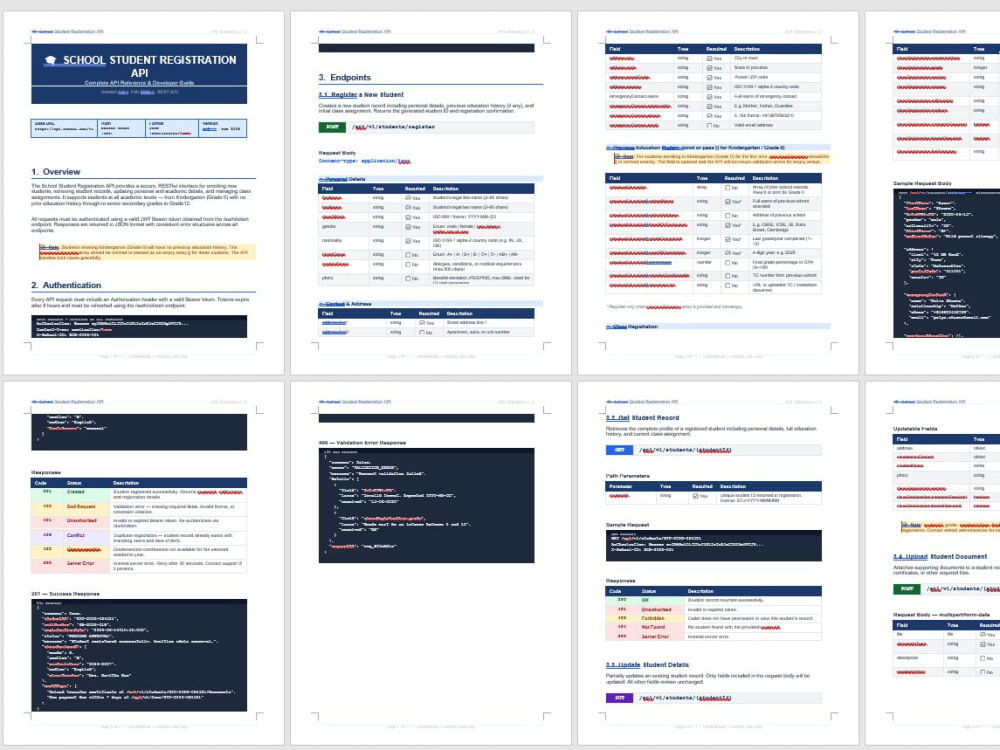Toggle the Required checkbox in the nationality row

tap(408, 241)
